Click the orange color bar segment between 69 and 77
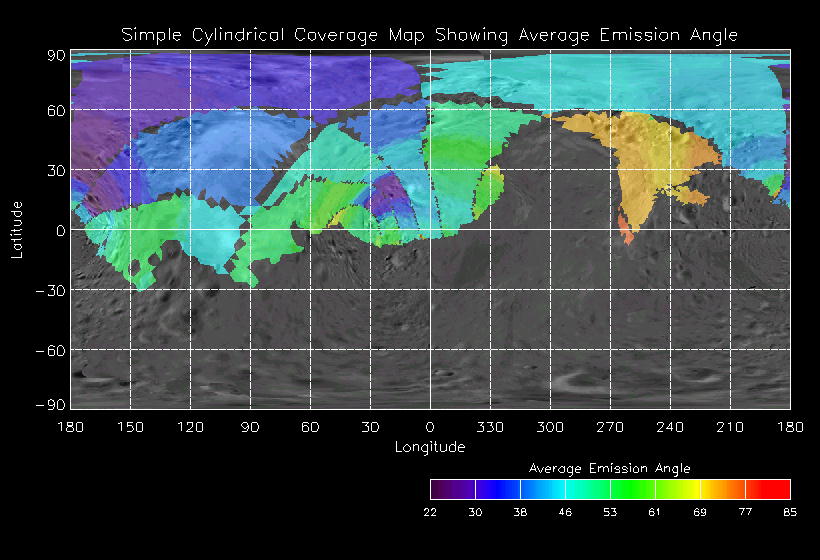This screenshot has height=560, width=820. [723, 489]
